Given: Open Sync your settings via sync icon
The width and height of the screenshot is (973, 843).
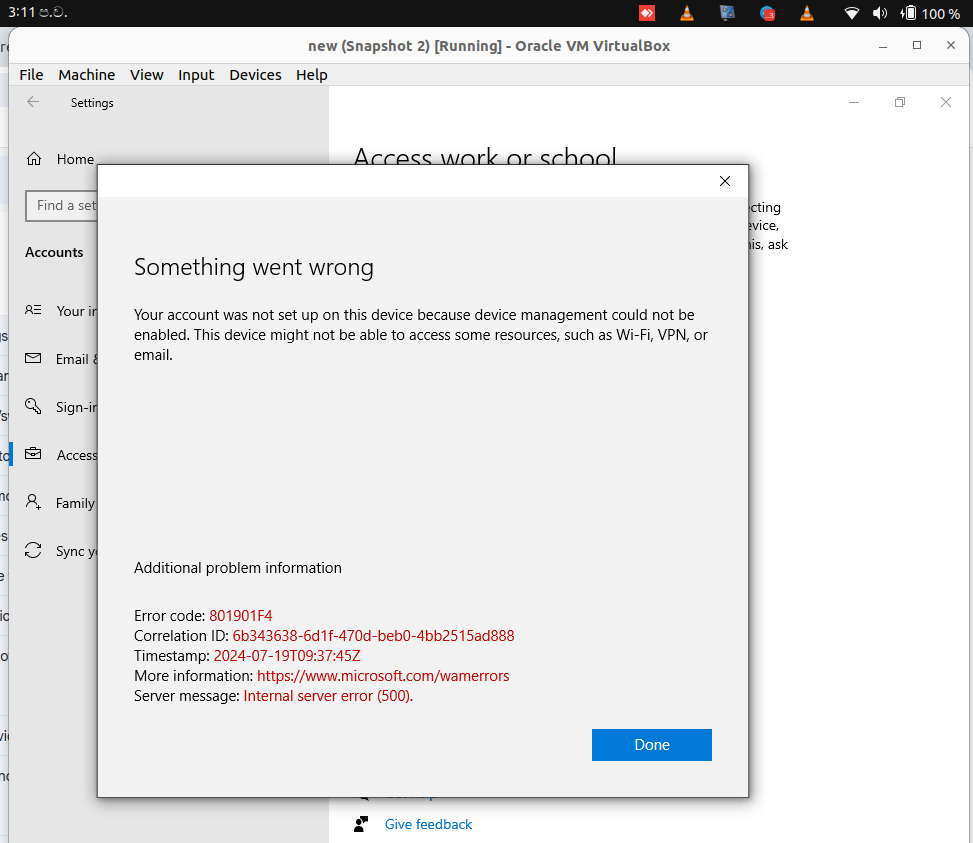Looking at the screenshot, I should [x=34, y=551].
